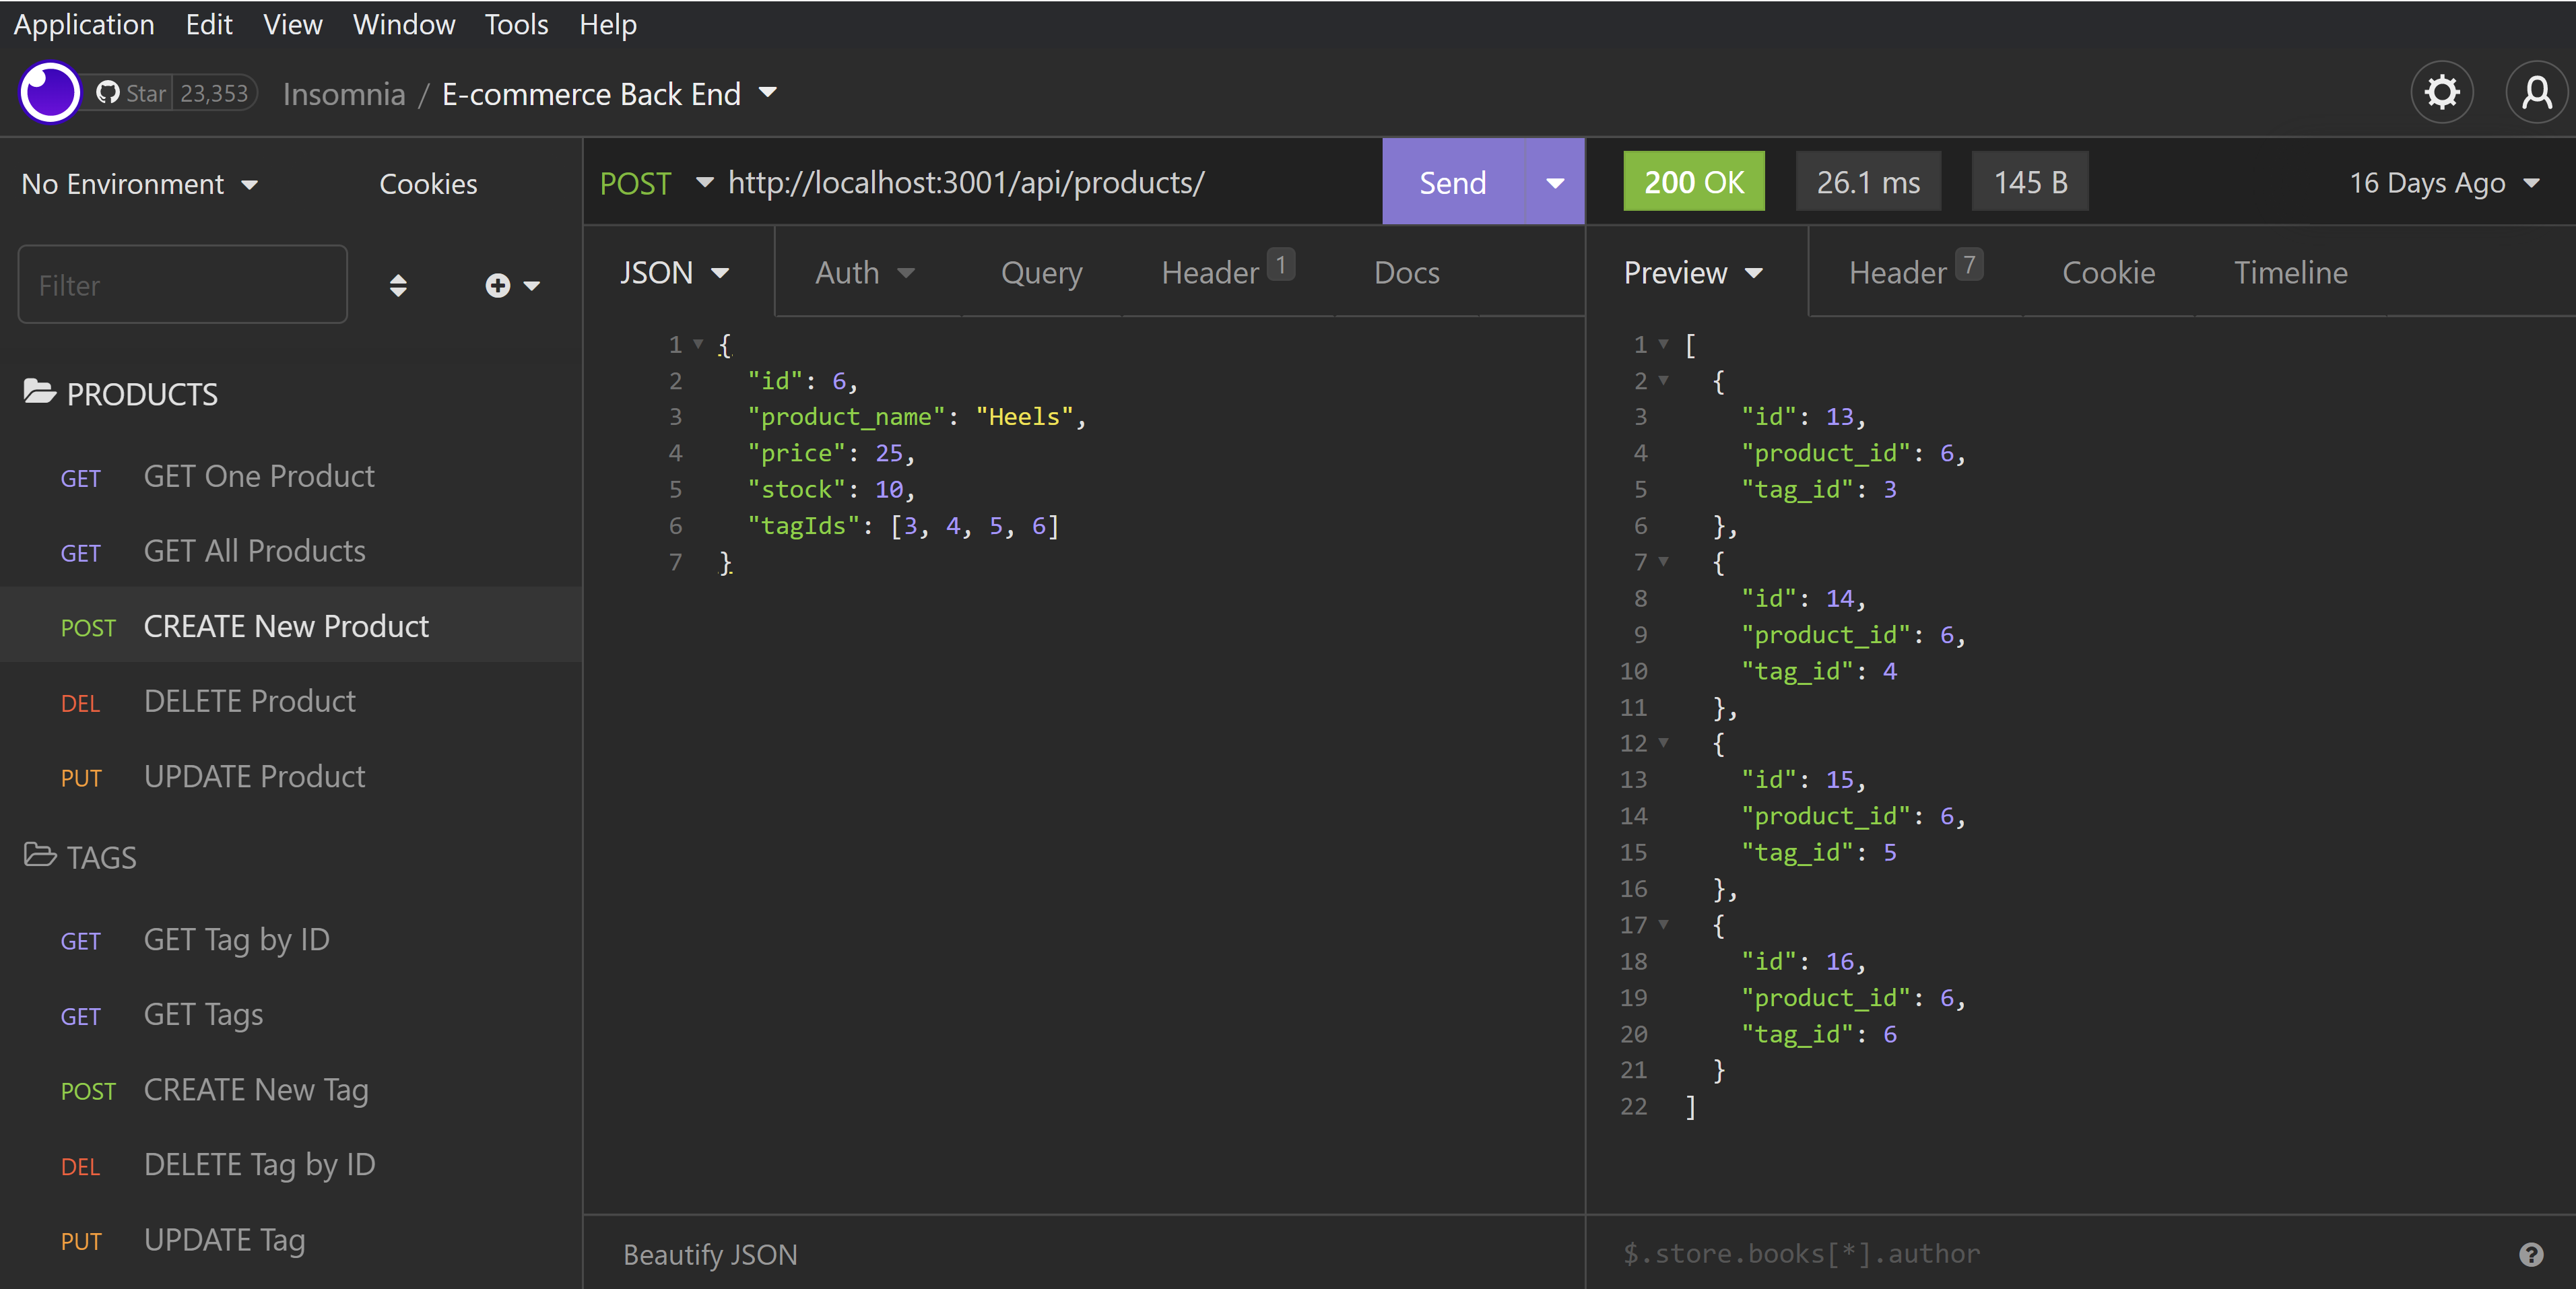2576x1289 pixels.
Task: Switch to the Cookie tab
Action: [x=2108, y=273]
